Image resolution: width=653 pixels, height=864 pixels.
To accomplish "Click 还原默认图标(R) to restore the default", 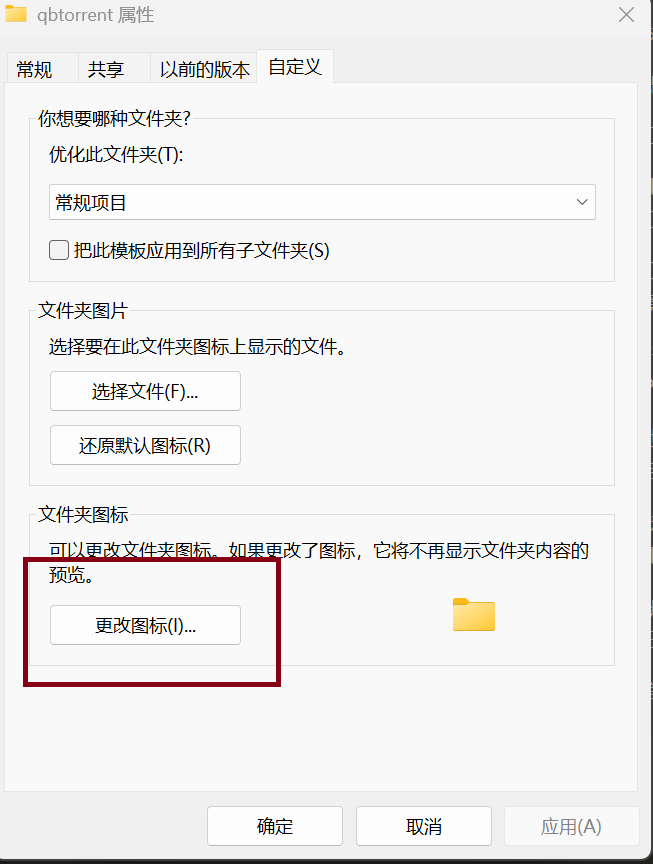I will [145, 445].
